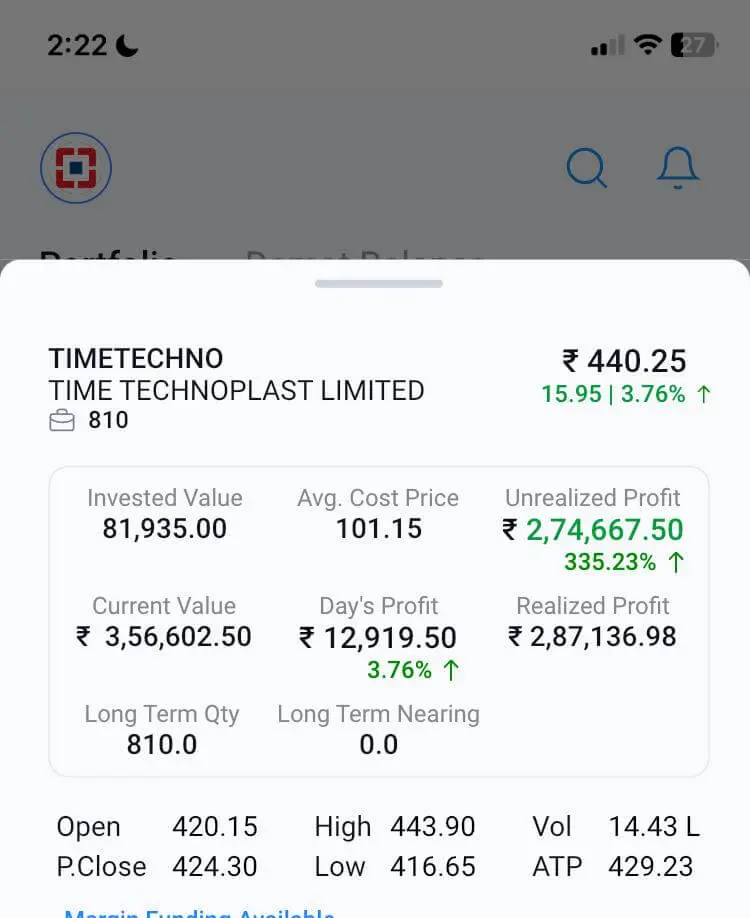Grab the bottom sheet drag handle

coord(378,284)
